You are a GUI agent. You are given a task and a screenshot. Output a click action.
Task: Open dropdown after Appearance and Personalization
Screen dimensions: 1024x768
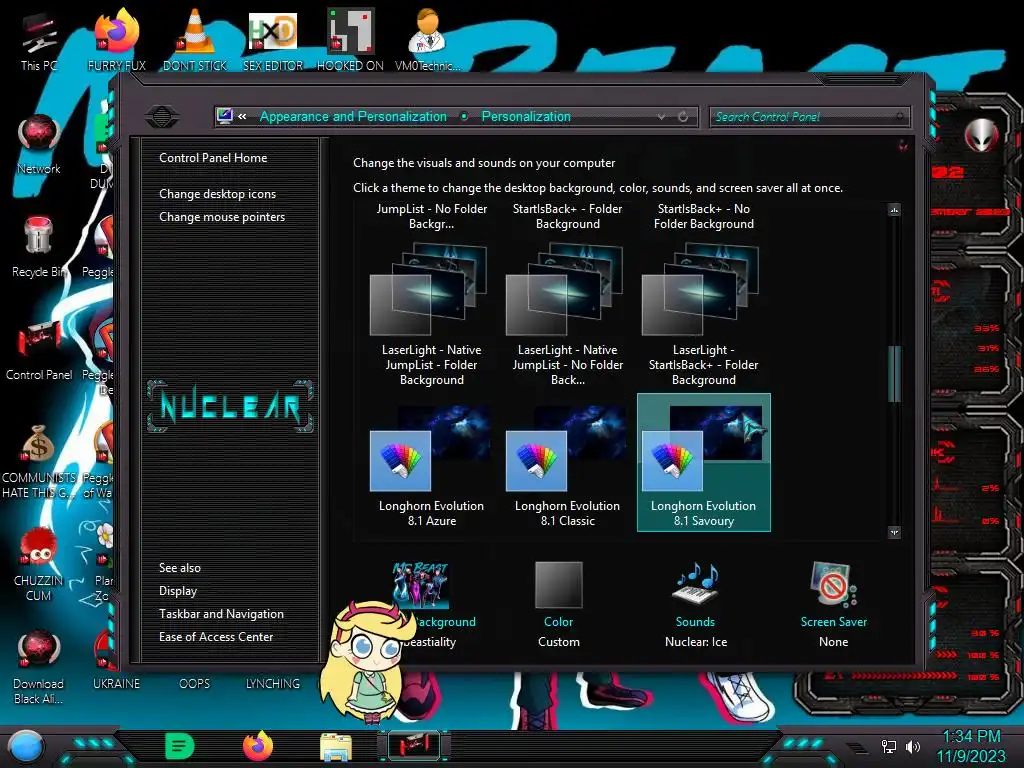pyautogui.click(x=464, y=116)
